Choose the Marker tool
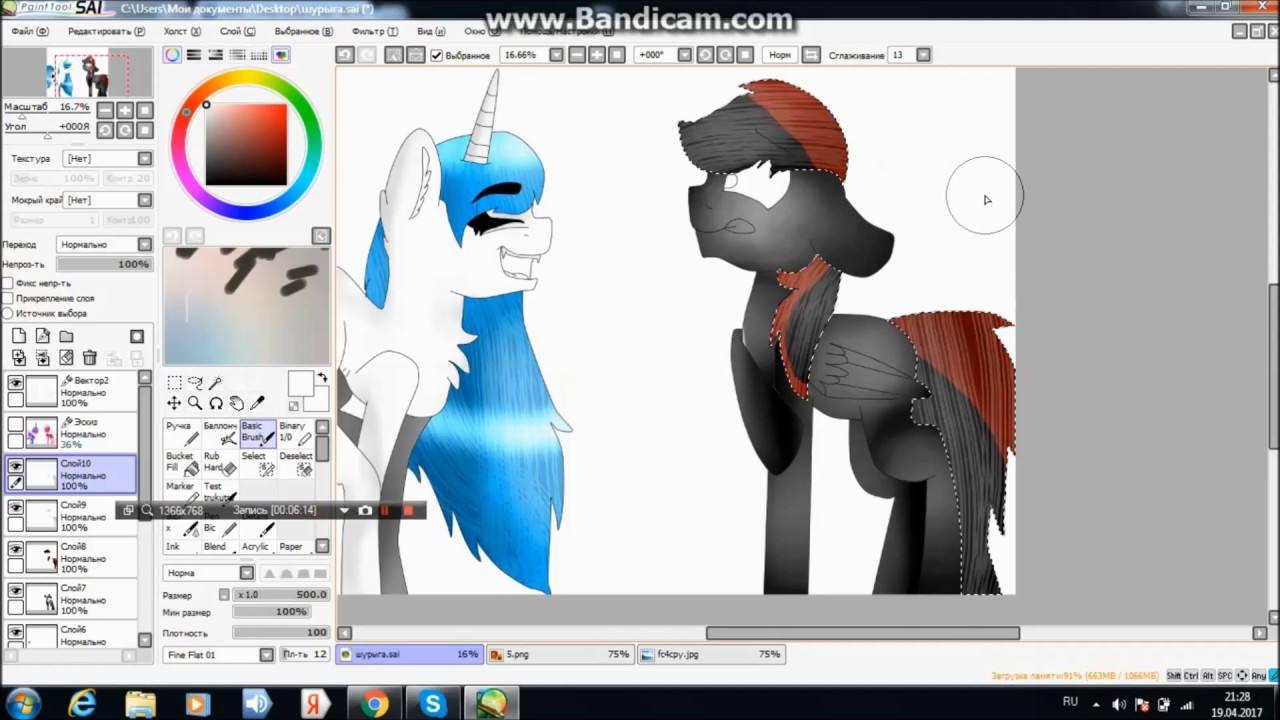This screenshot has width=1280, height=720. [x=182, y=491]
